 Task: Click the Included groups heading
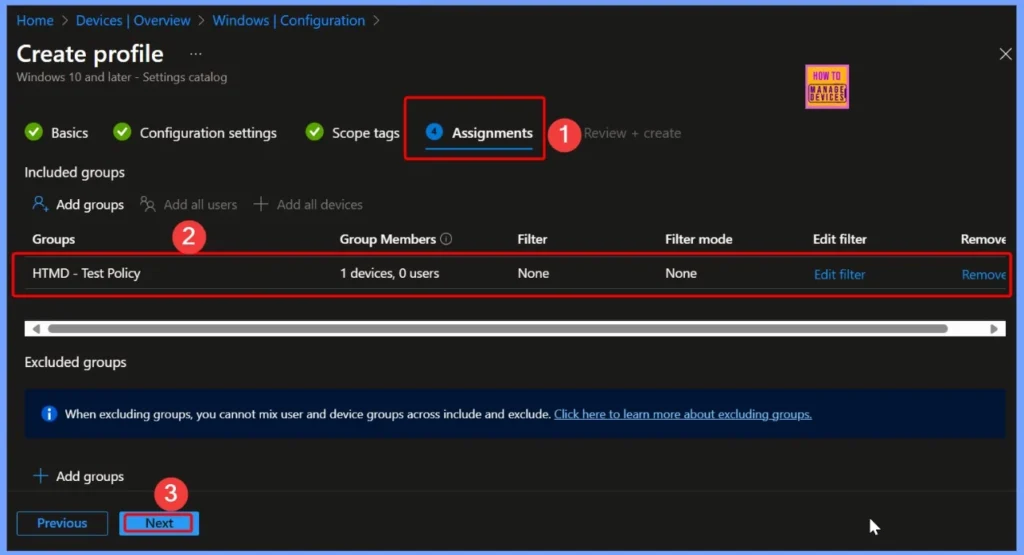pyautogui.click(x=74, y=172)
